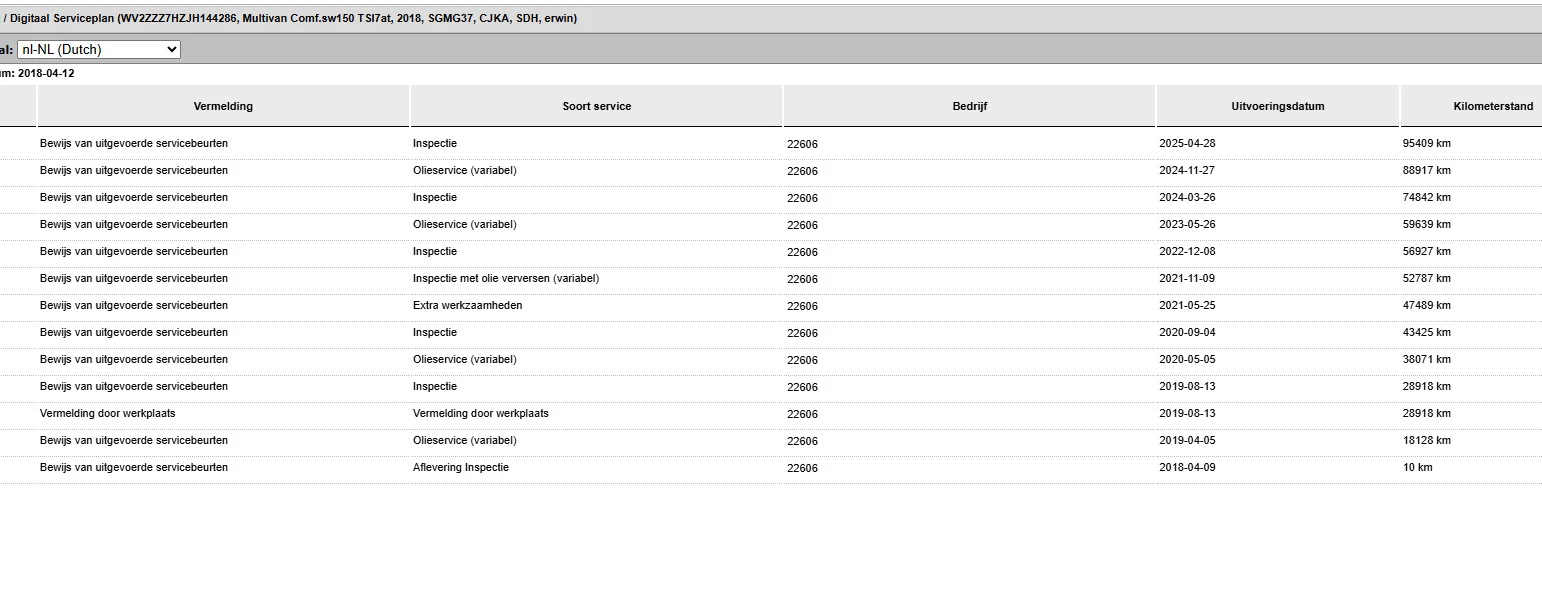Sort by the Soort service column header
Image resolution: width=1542 pixels, height=603 pixels.
point(596,106)
